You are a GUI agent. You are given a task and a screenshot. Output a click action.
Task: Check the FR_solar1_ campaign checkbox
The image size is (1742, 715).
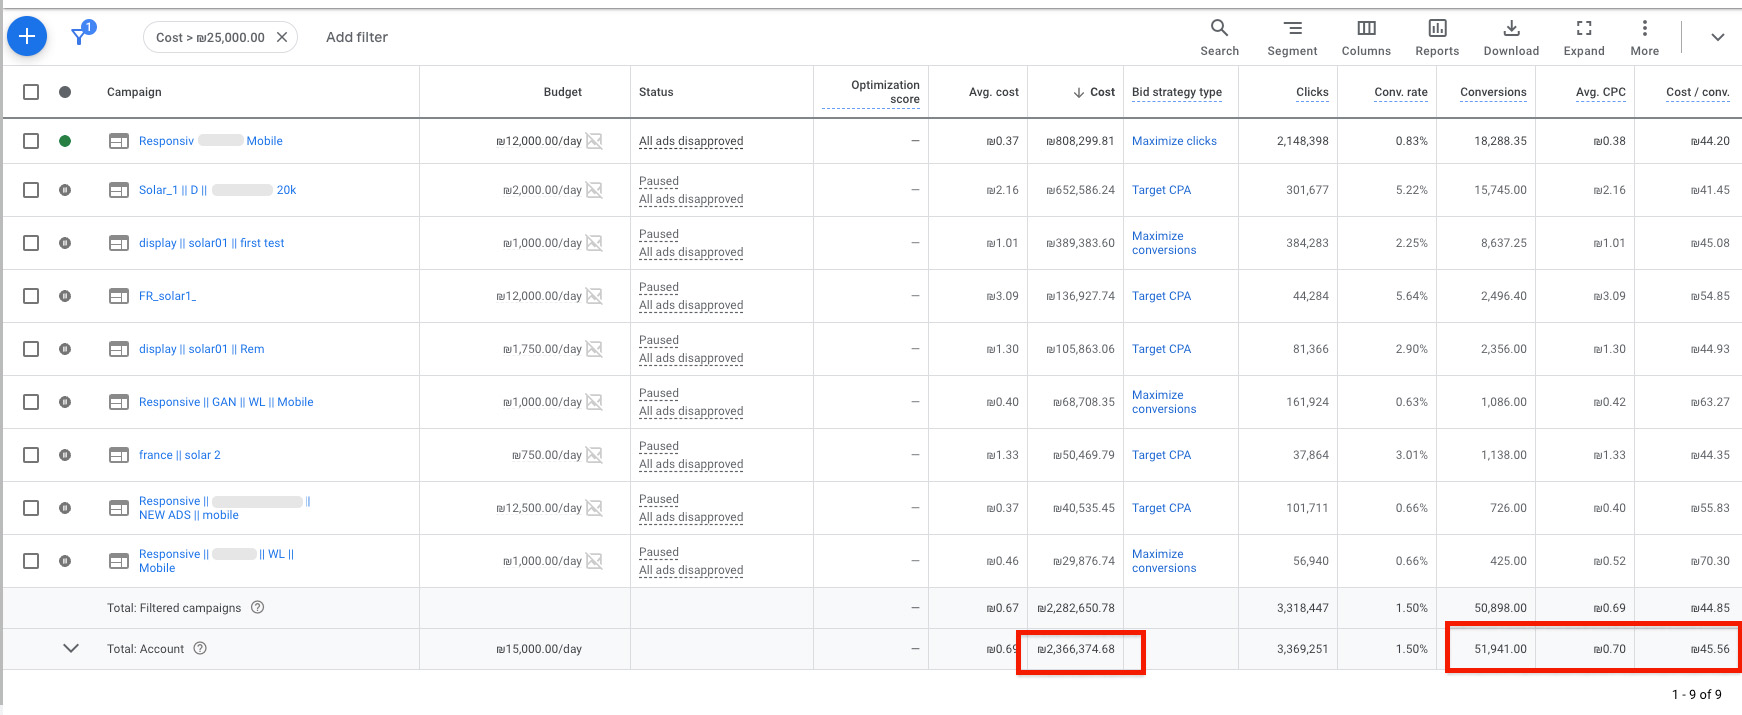point(31,296)
